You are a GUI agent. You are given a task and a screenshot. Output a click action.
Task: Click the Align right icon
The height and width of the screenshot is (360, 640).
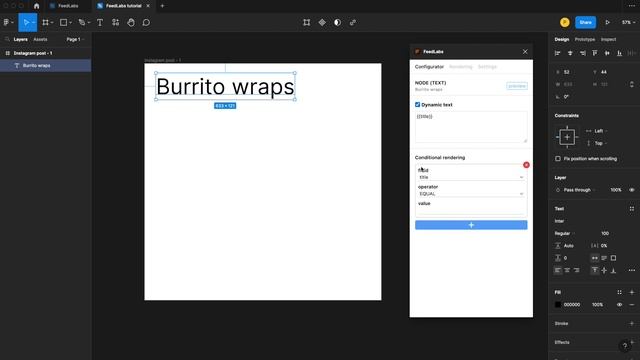tap(582, 53)
